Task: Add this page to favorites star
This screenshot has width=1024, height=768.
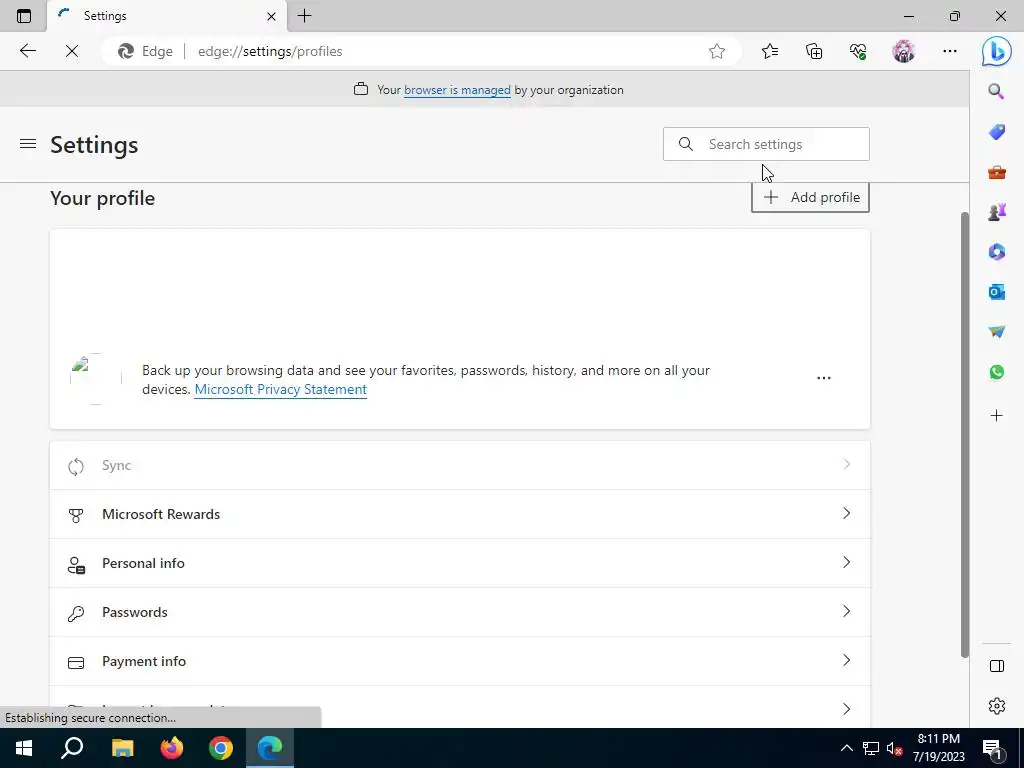Action: [716, 51]
